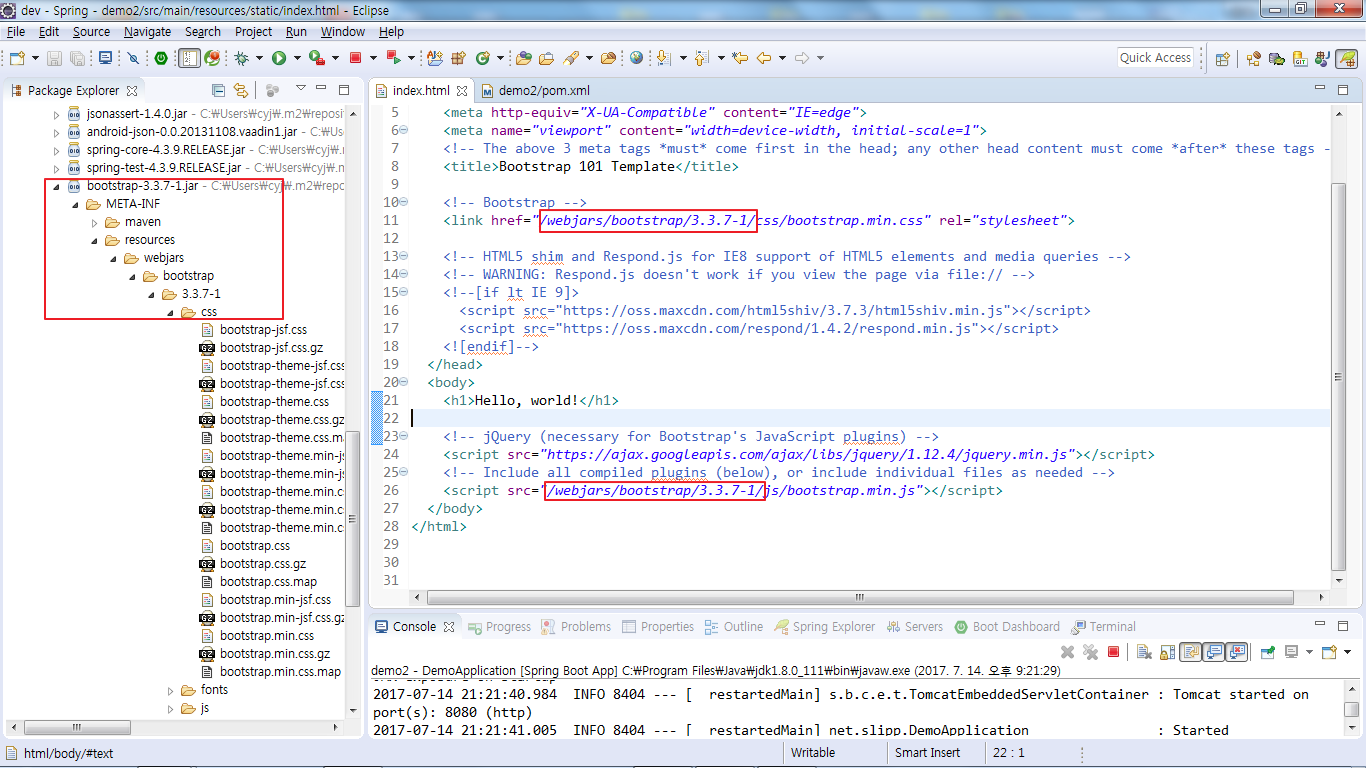Expand the js folder node
1366x768 pixels.
[172, 708]
